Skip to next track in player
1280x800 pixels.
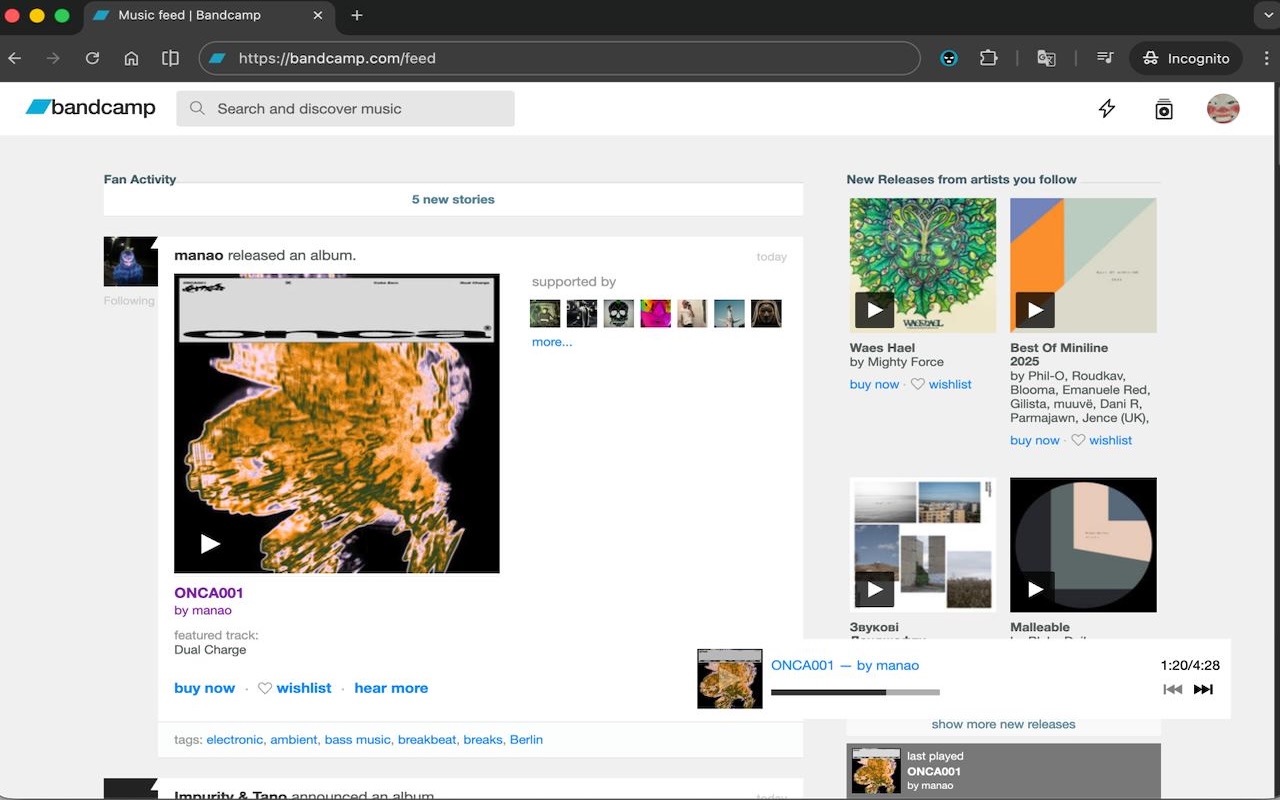[1203, 689]
